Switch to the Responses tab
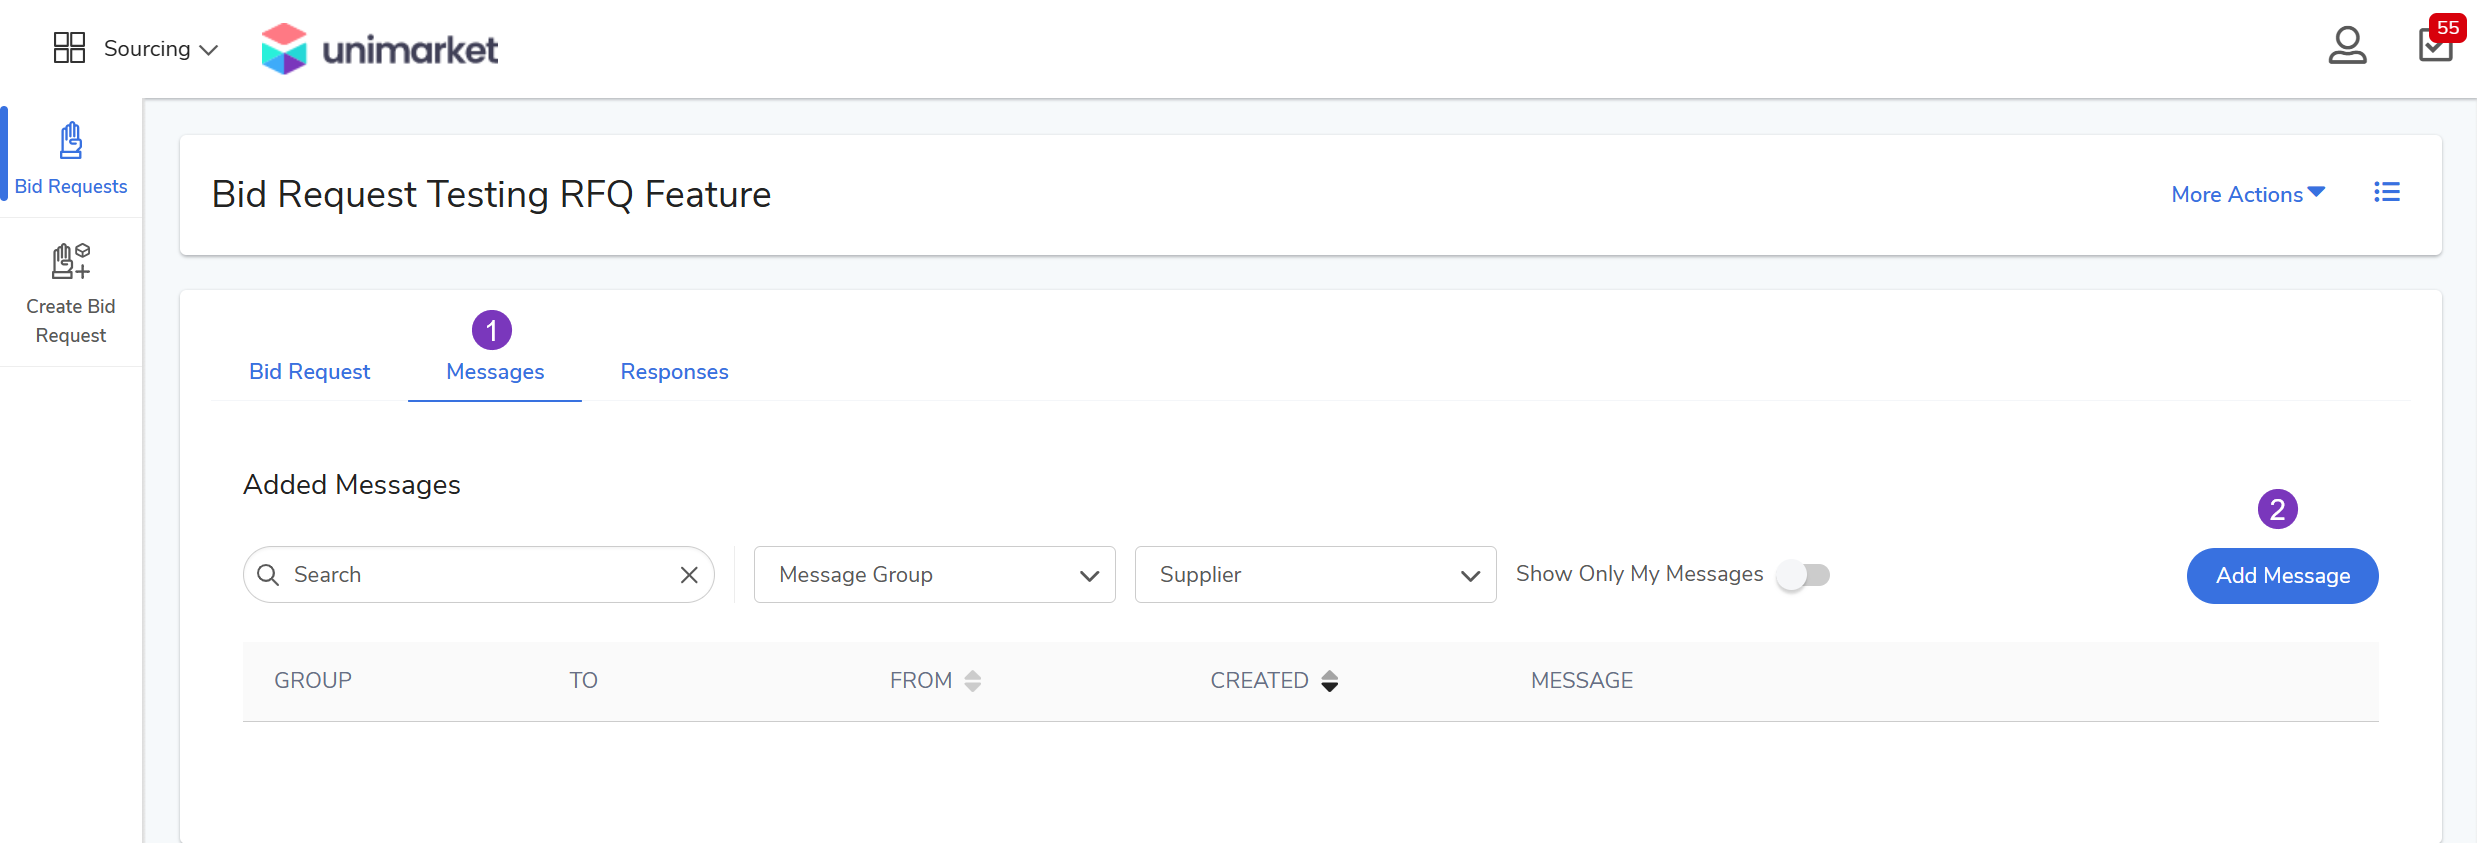 (x=674, y=372)
